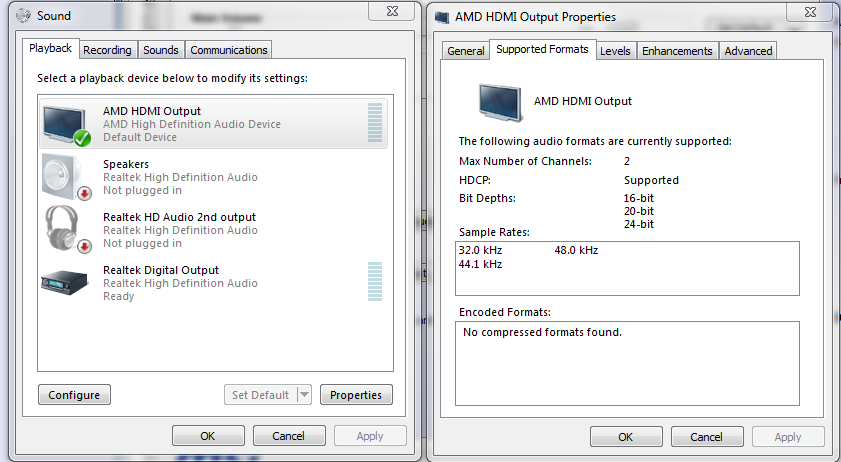Select the Supported Formats tab
Screen dimensions: 841x462
click(542, 49)
